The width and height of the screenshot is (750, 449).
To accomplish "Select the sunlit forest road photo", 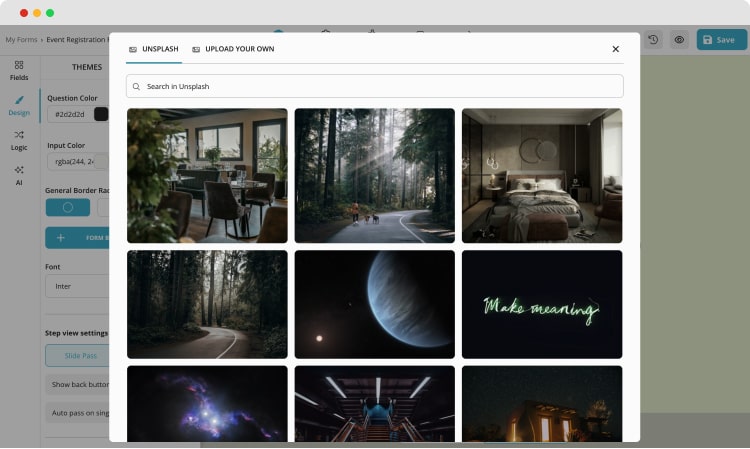I will [x=375, y=175].
